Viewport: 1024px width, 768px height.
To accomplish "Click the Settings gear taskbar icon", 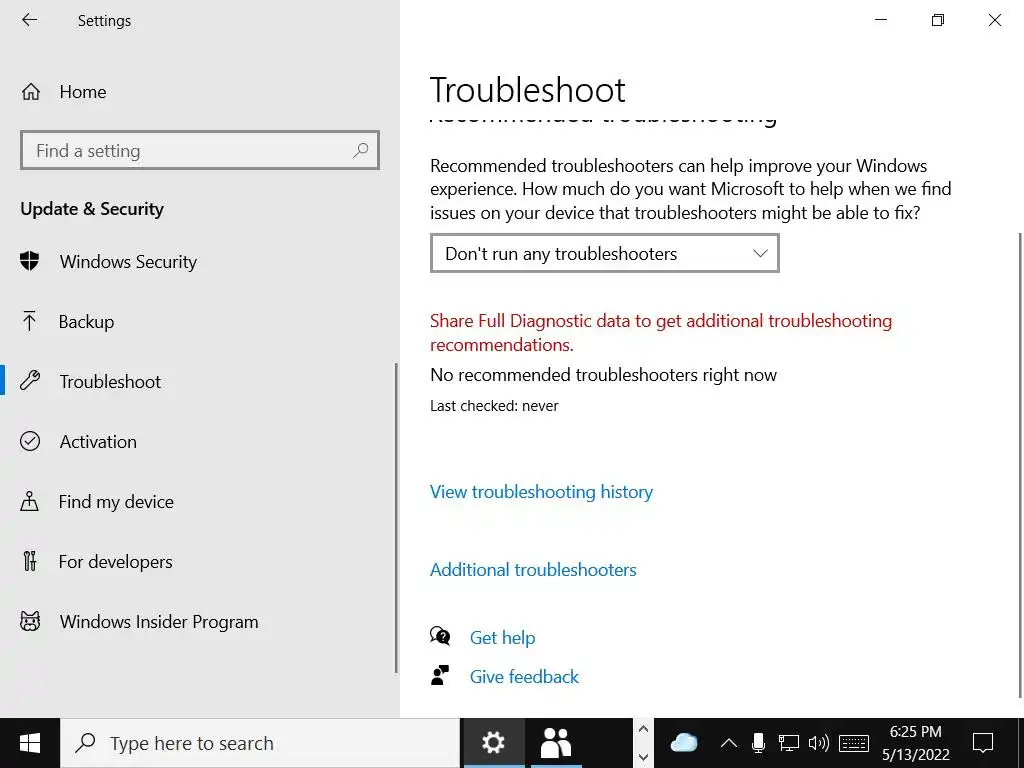I will [494, 743].
